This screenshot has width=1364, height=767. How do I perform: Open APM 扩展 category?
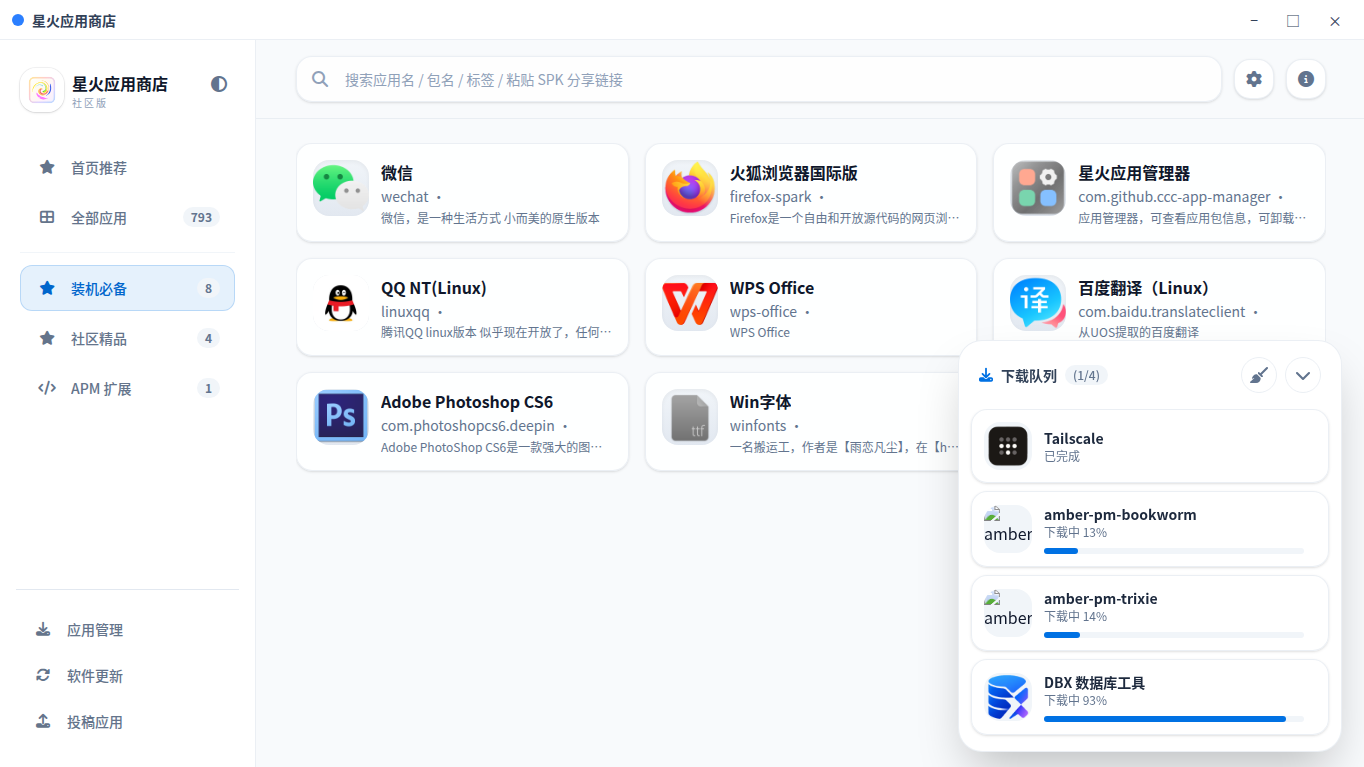point(128,388)
